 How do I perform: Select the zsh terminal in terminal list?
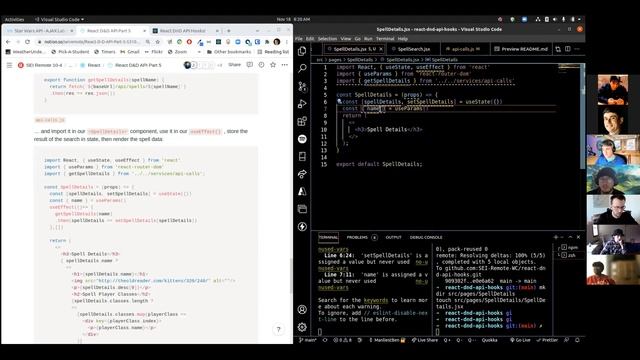pos(569,255)
